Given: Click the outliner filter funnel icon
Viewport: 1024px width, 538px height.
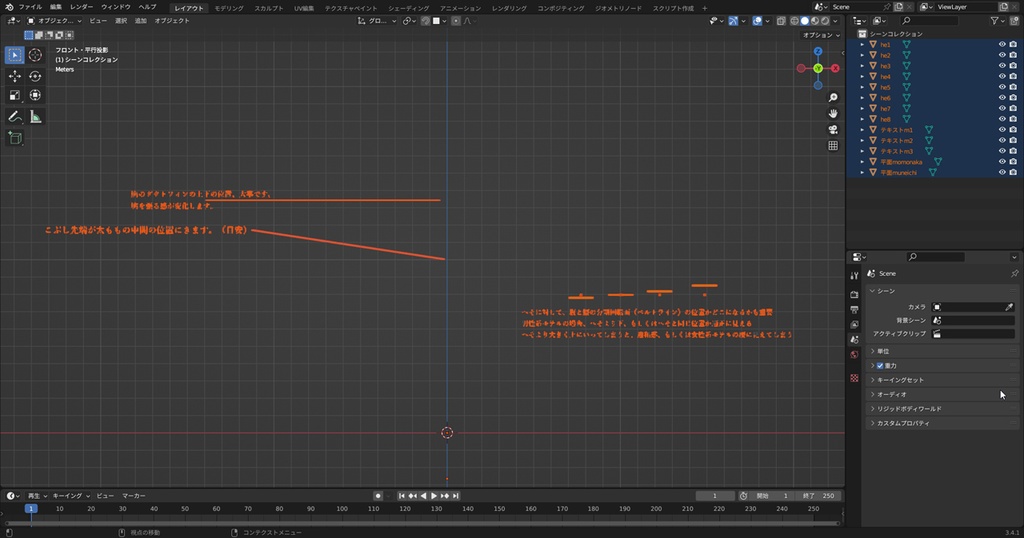Looking at the screenshot, I should 994,21.
